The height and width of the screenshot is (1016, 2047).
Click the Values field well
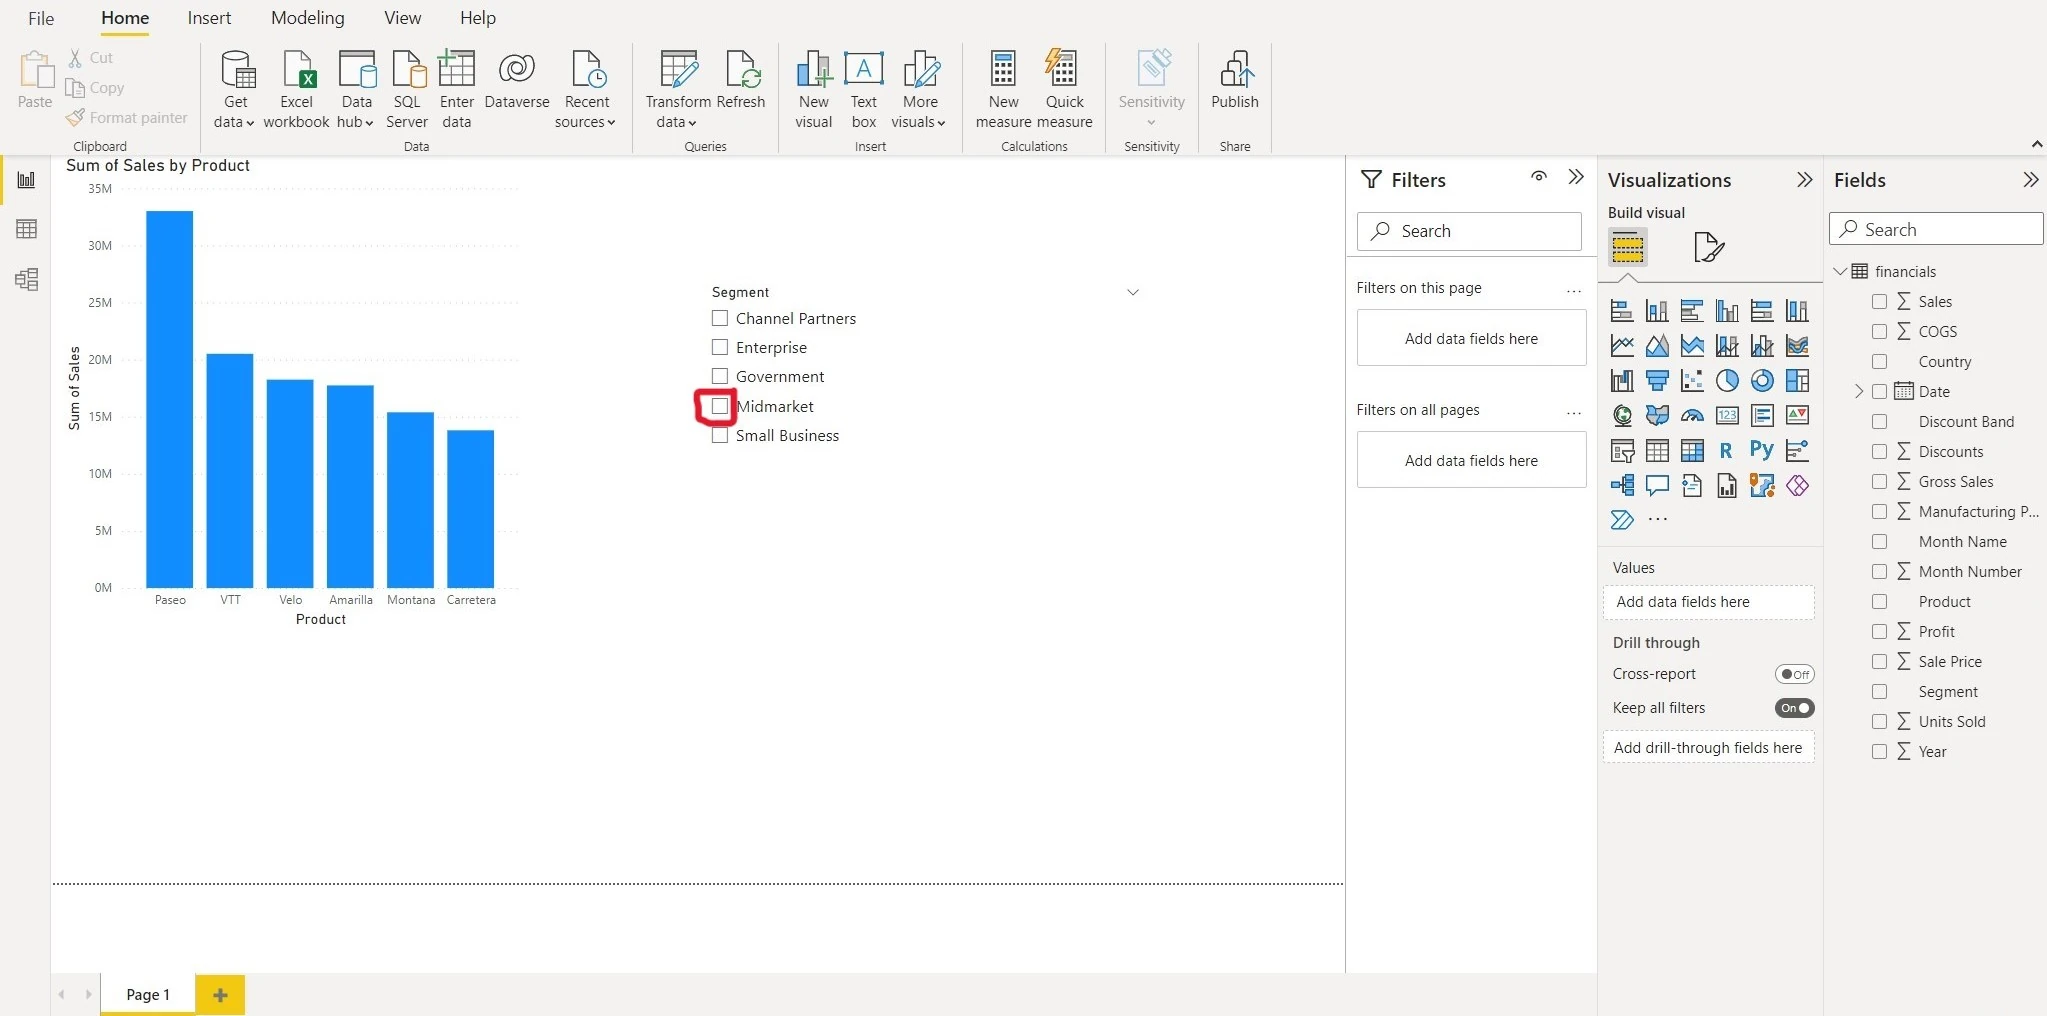(1709, 602)
